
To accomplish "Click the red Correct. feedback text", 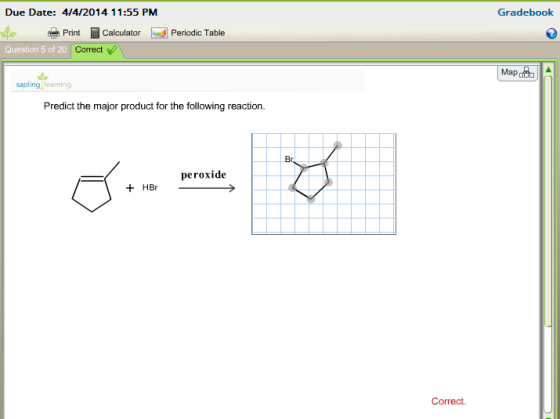I will pos(449,401).
